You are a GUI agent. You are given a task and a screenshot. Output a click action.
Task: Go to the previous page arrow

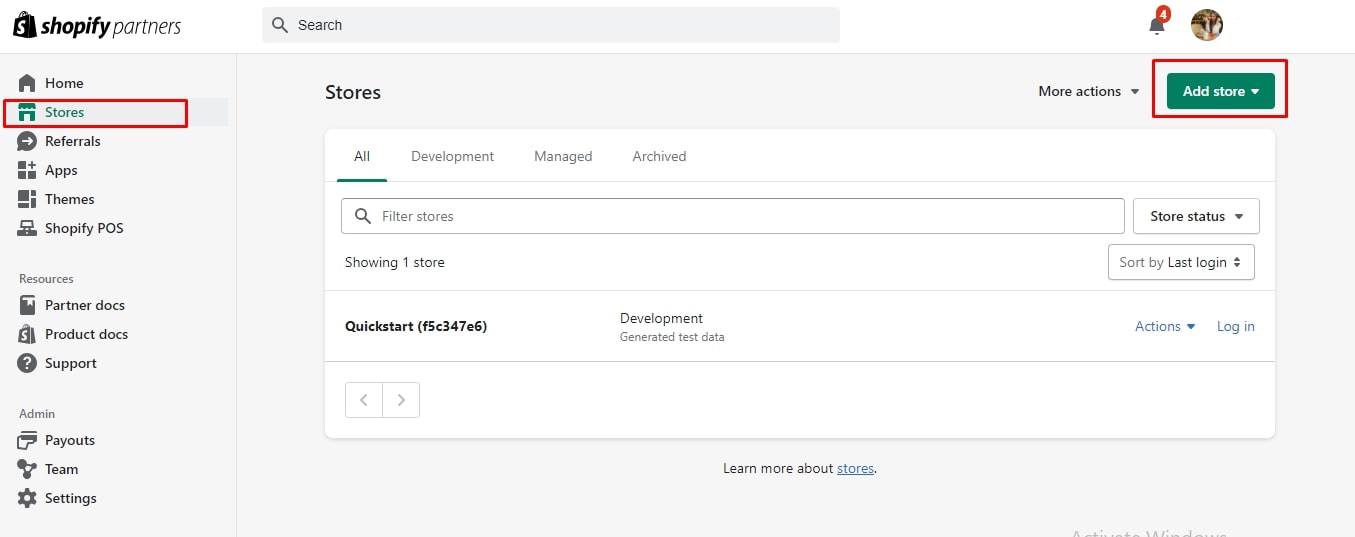pyautogui.click(x=364, y=400)
